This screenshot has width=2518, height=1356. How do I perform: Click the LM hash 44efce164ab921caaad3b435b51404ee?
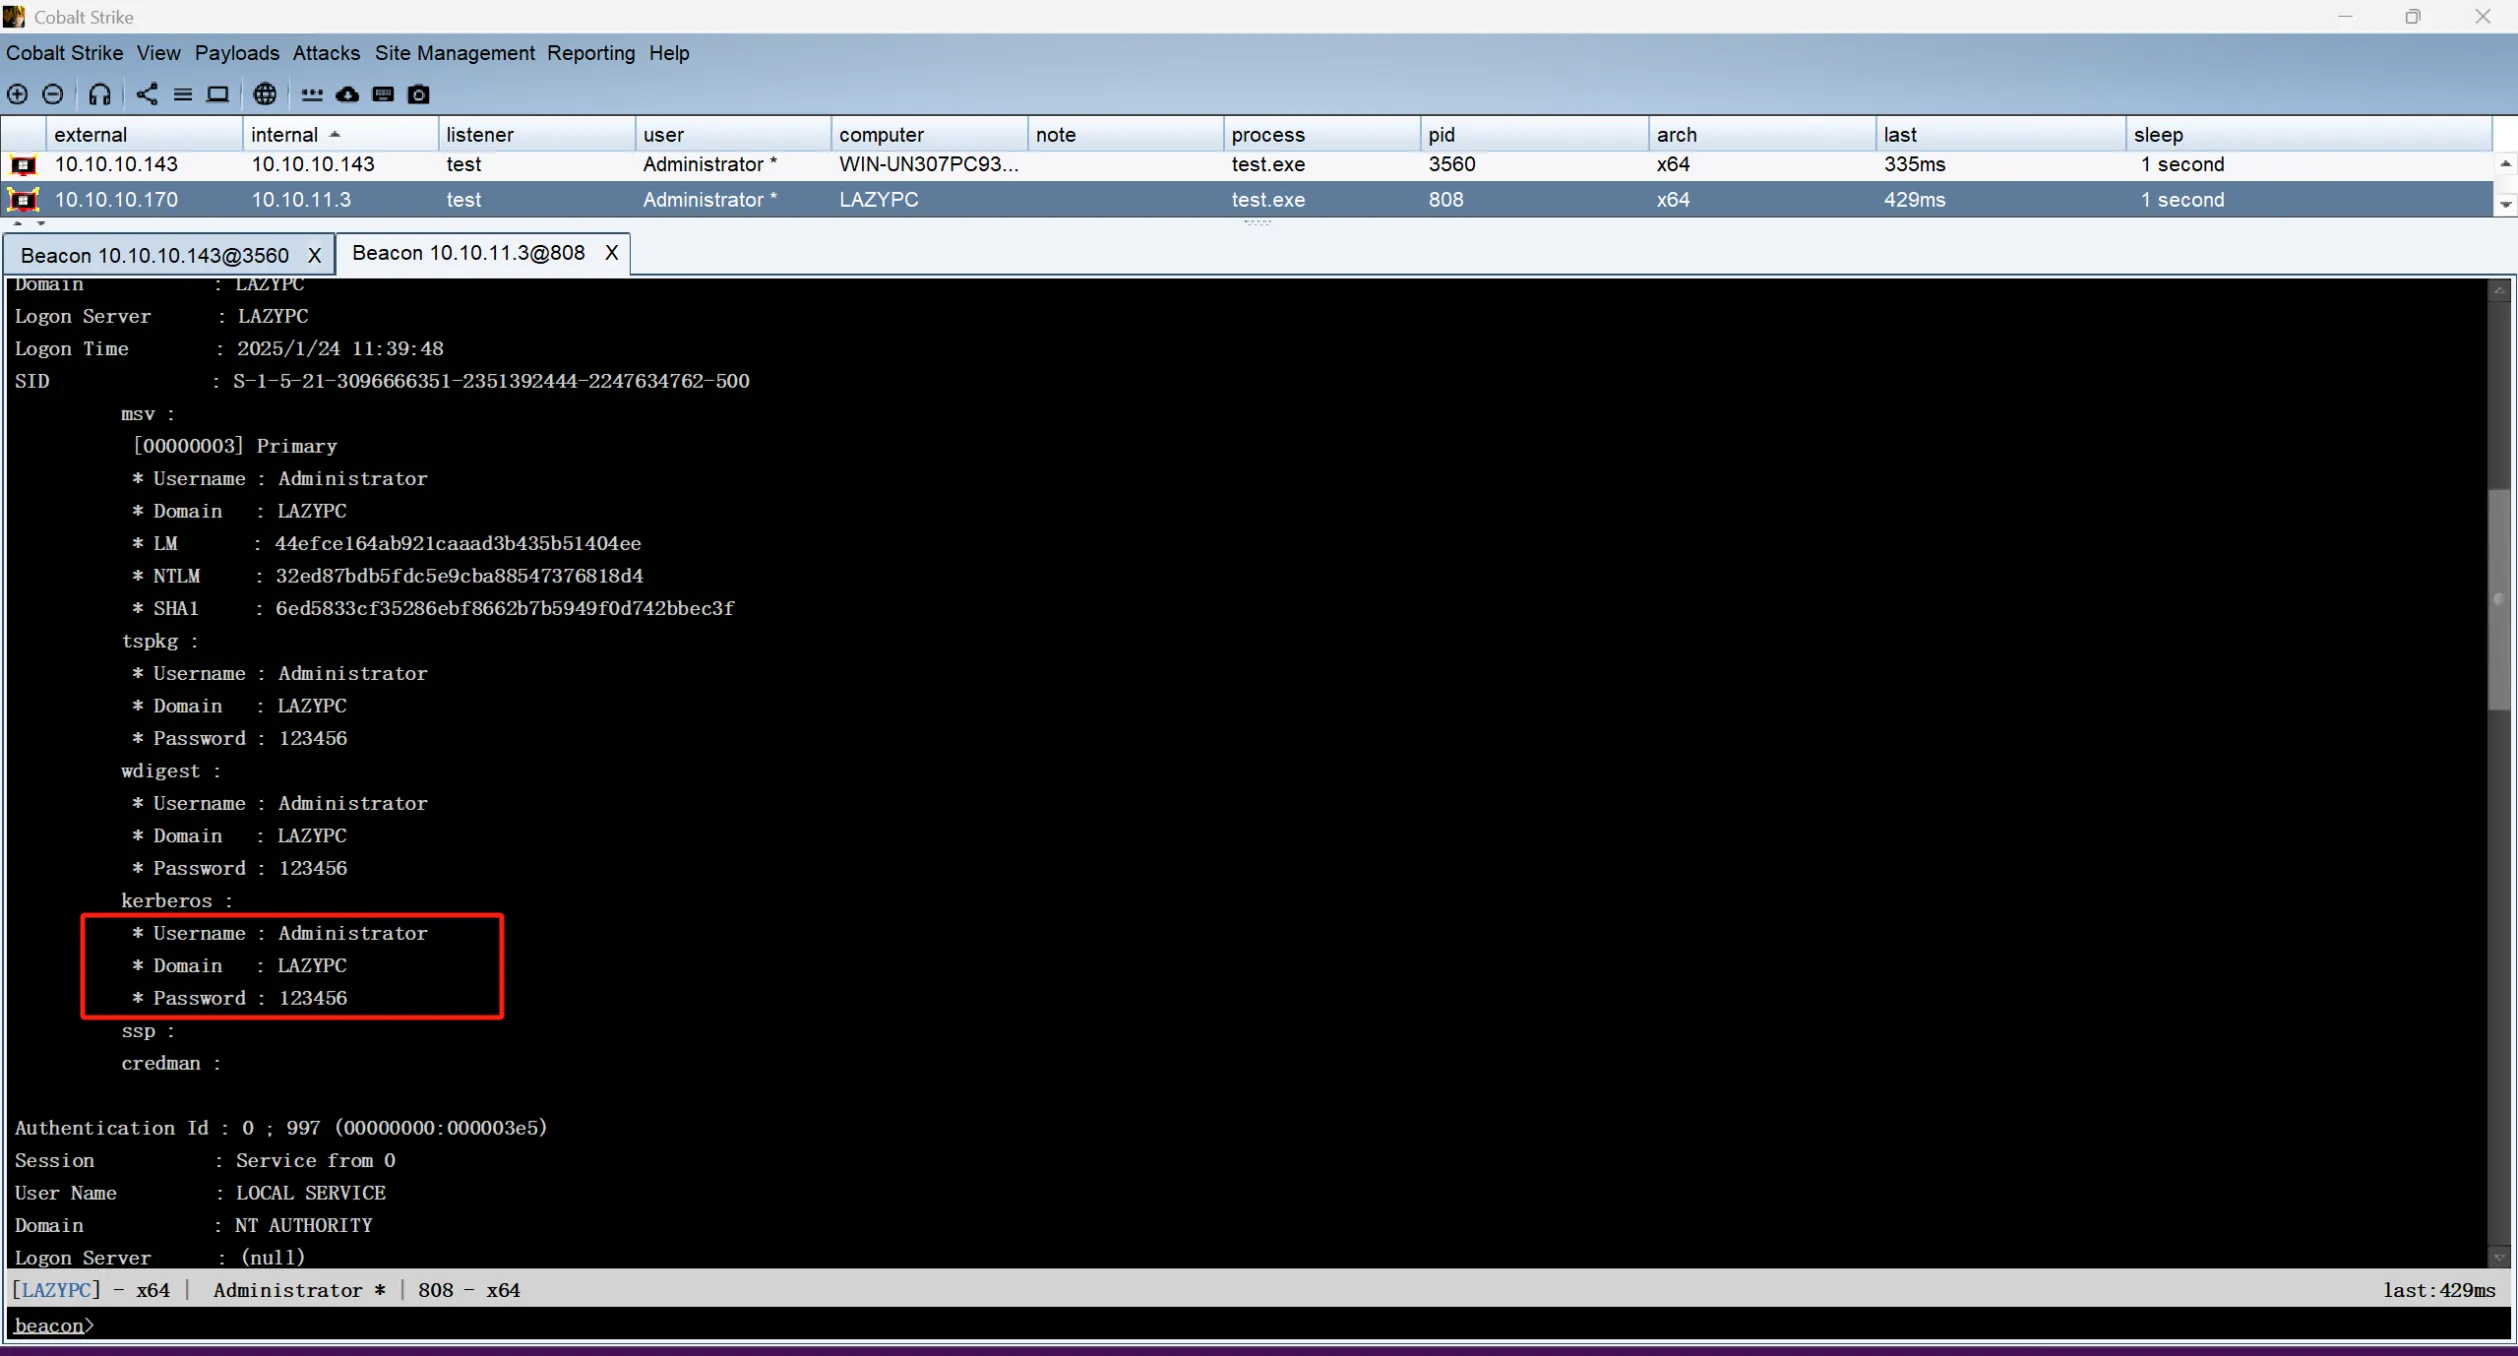tap(458, 544)
